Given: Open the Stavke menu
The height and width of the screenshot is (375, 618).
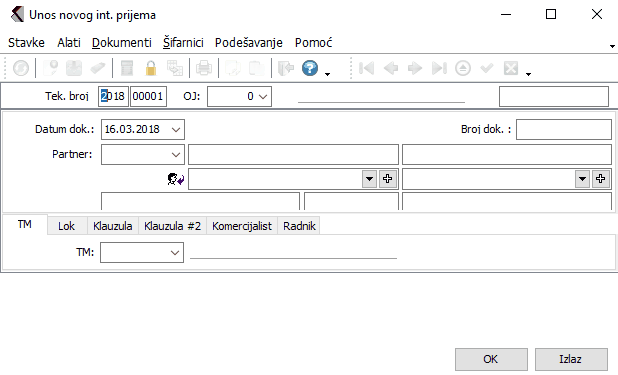Looking at the screenshot, I should [26, 43].
